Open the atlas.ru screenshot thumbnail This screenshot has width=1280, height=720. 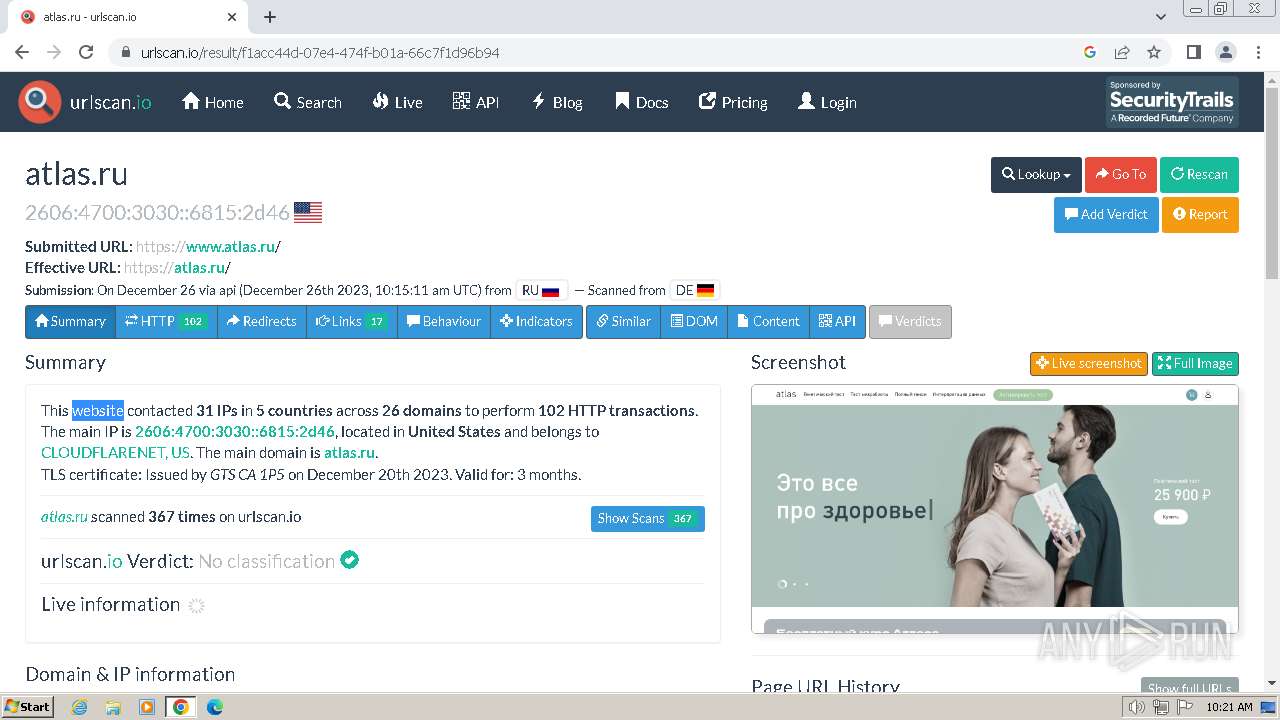pos(995,509)
